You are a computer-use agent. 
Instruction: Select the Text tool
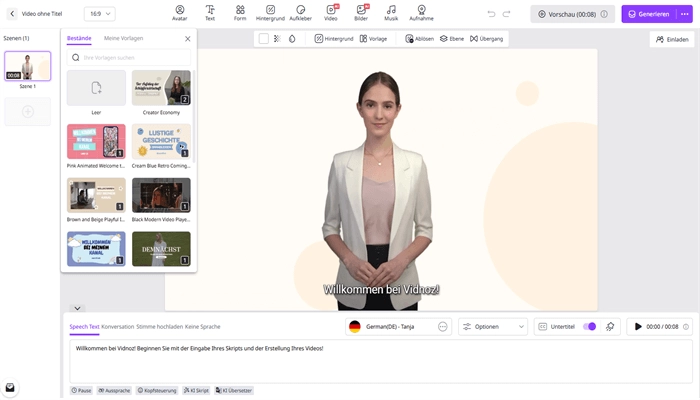click(210, 13)
